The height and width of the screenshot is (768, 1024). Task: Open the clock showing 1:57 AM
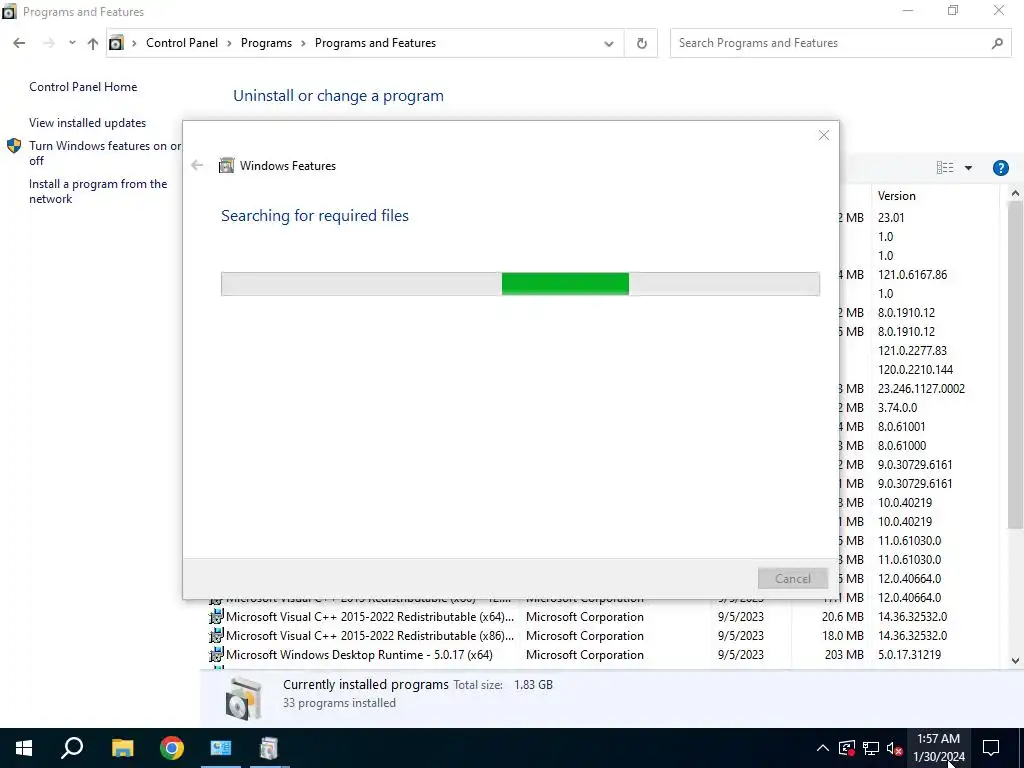coord(938,748)
